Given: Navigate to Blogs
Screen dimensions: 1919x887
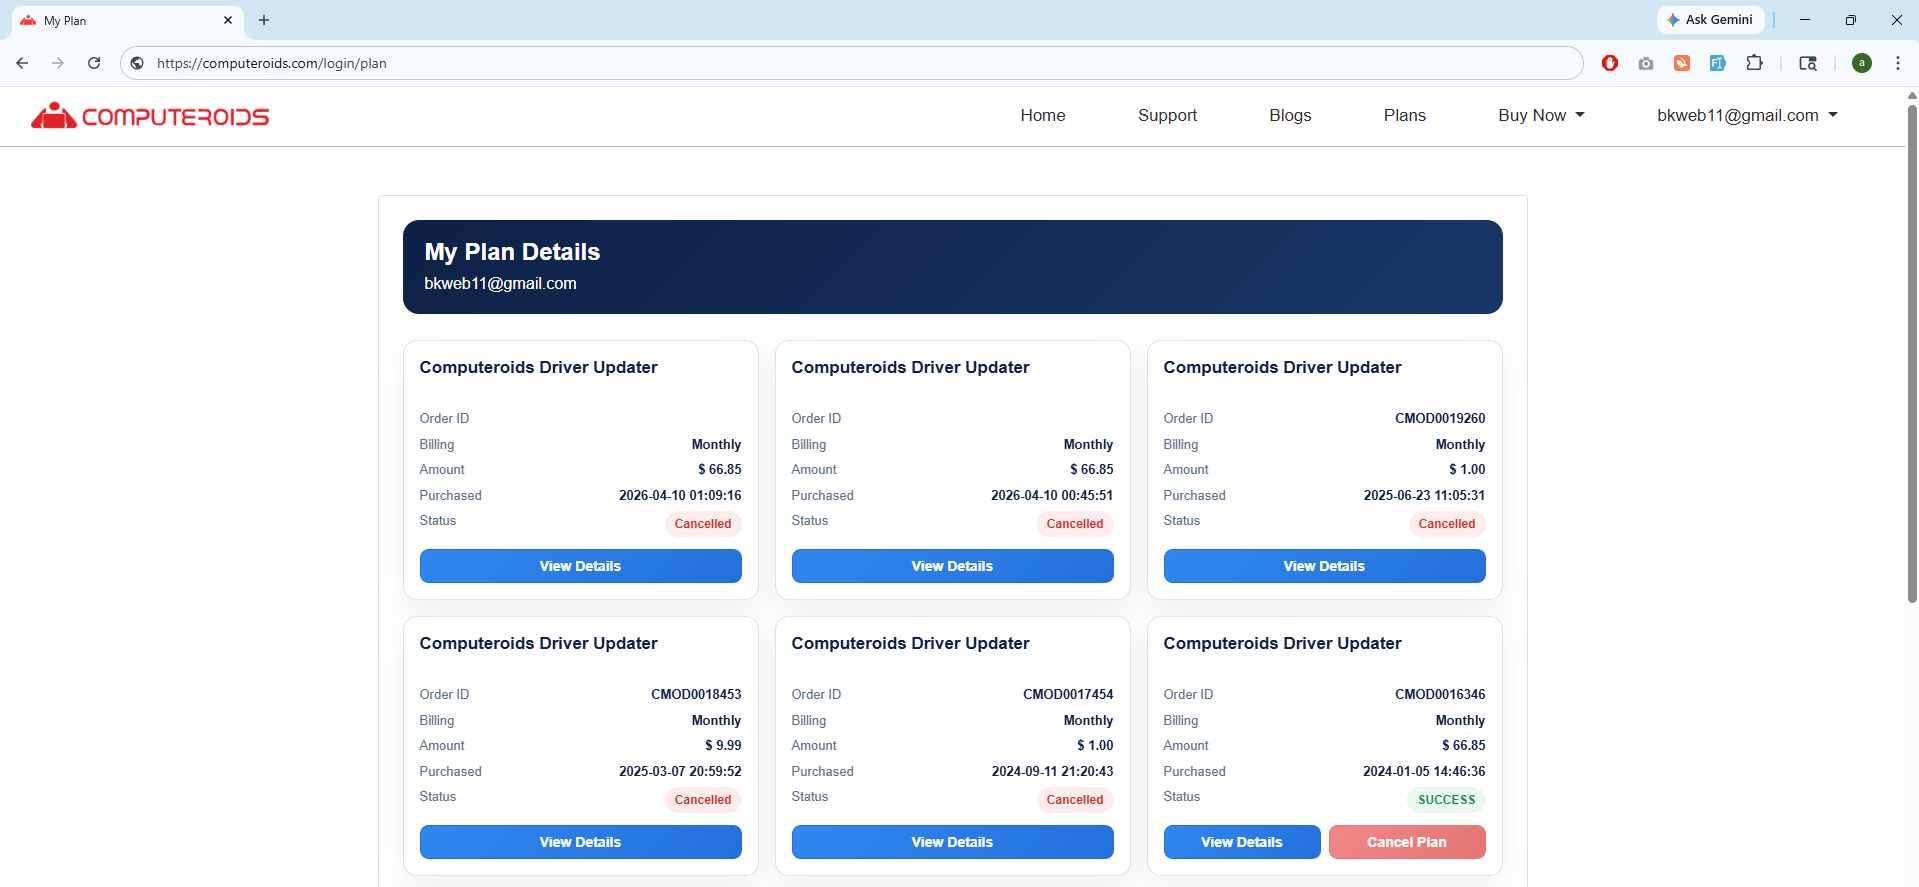Looking at the screenshot, I should pyautogui.click(x=1290, y=115).
